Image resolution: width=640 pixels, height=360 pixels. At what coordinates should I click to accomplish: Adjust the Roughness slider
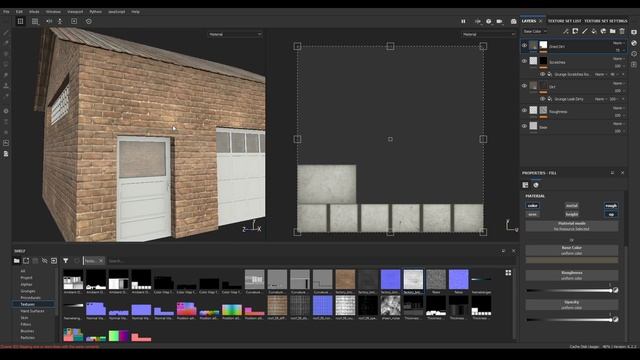click(x=569, y=290)
